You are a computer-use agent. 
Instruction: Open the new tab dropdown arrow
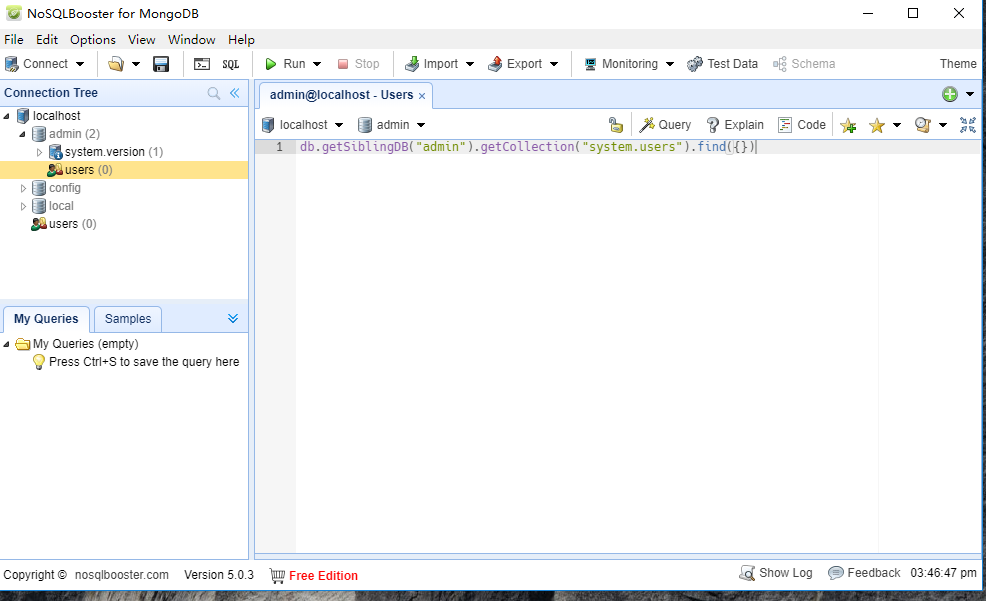point(970,94)
